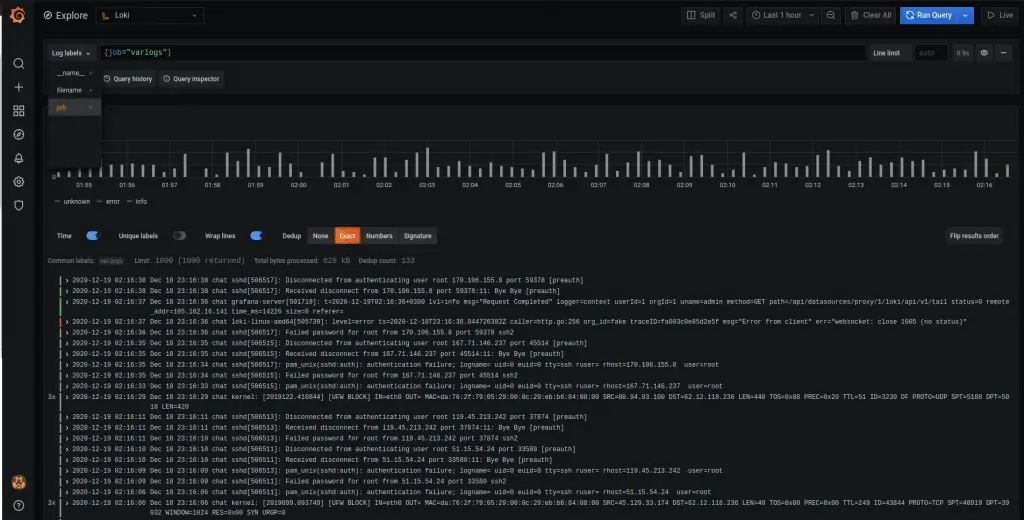Open the Loki data source dropdown
Screen dimensions: 1024x520
point(150,15)
